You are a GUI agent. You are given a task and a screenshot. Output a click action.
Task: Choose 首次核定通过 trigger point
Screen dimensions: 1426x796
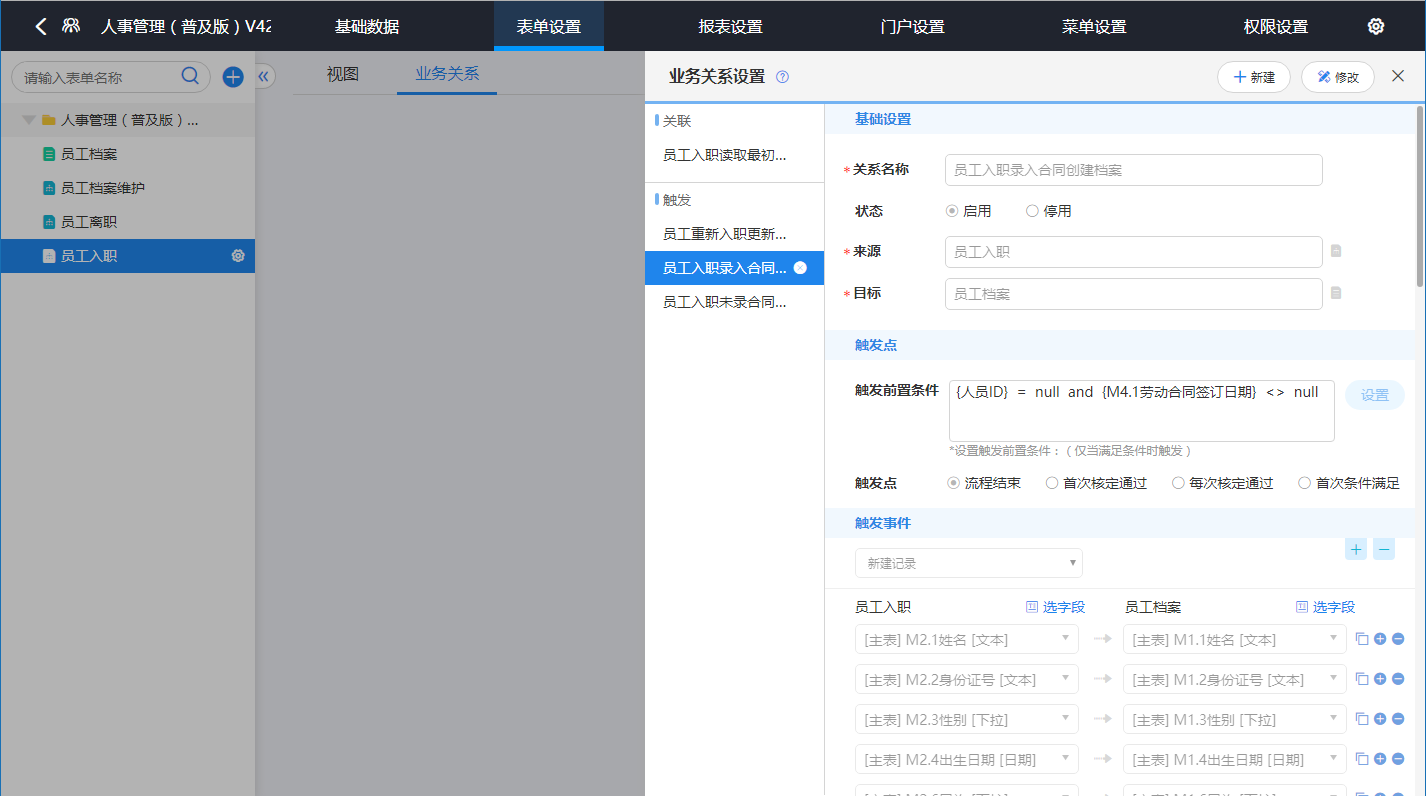1051,483
